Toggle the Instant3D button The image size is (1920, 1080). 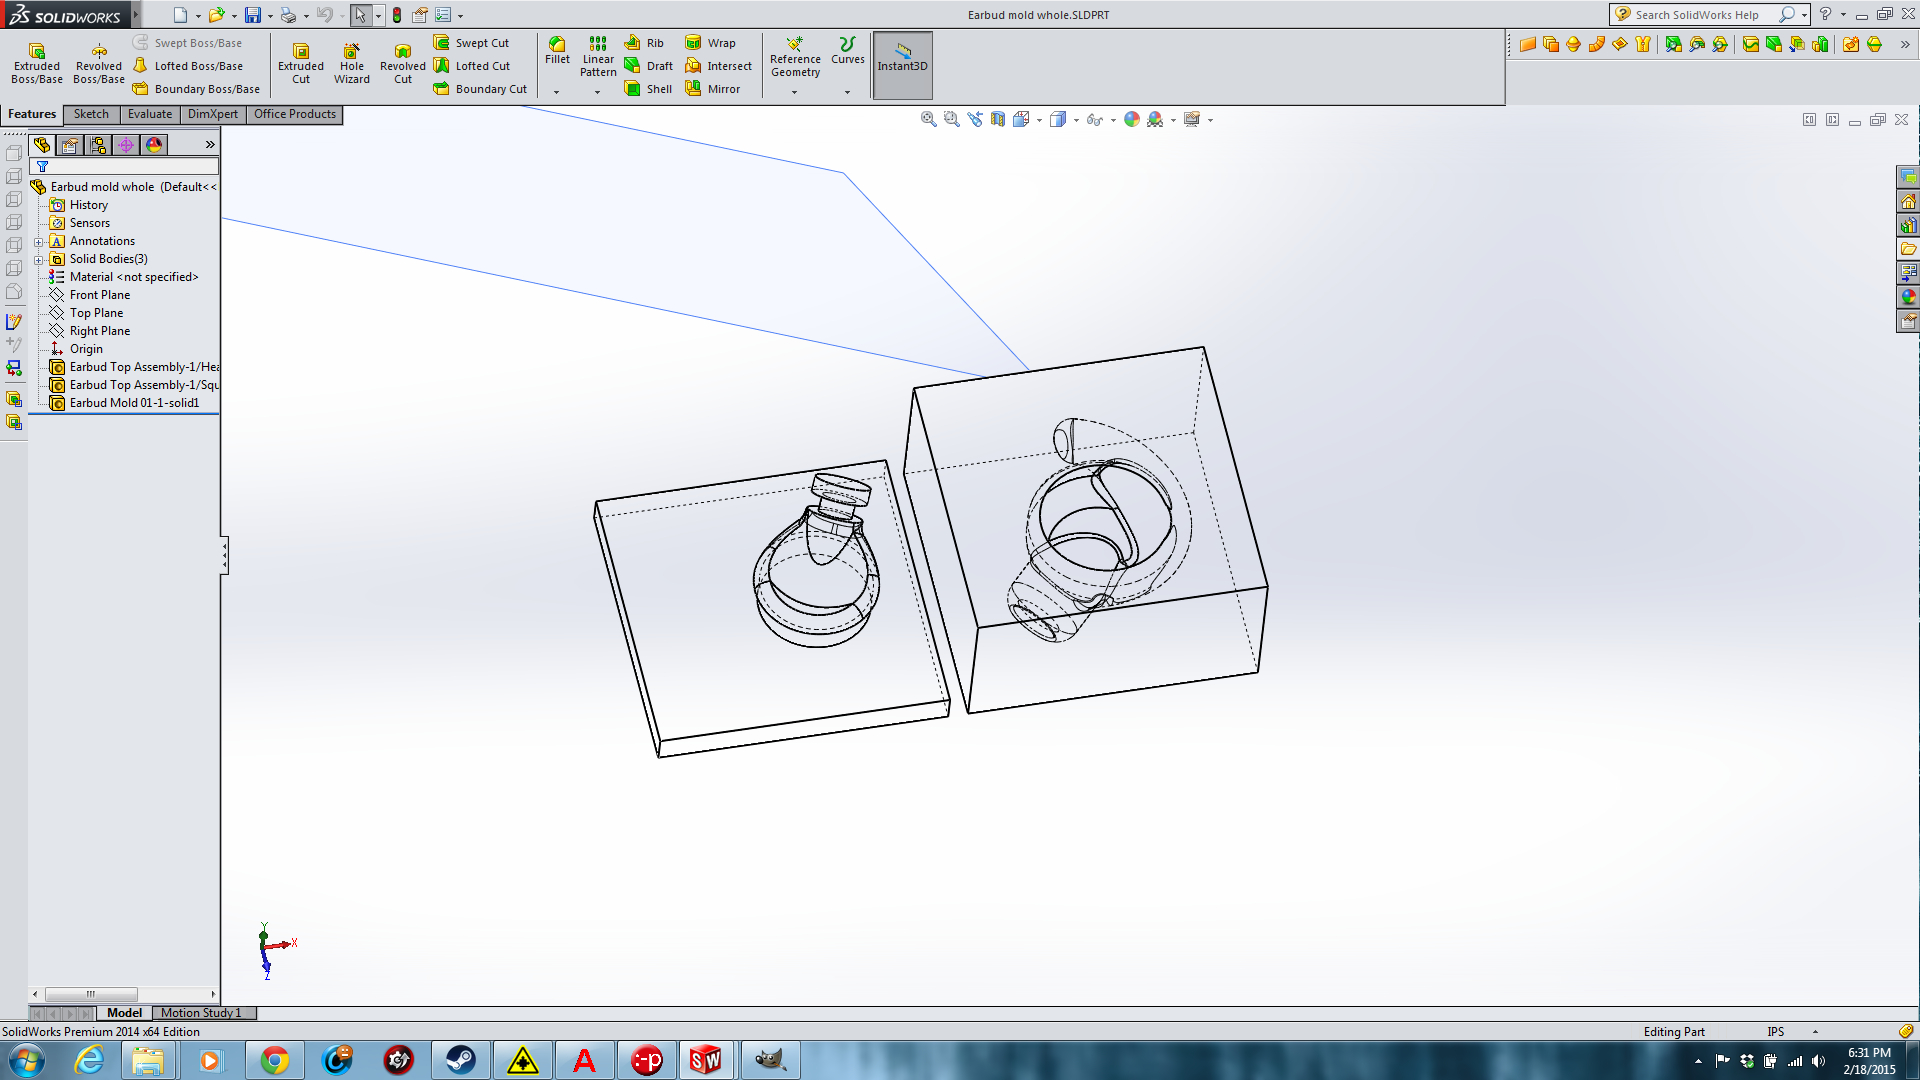coord(903,65)
